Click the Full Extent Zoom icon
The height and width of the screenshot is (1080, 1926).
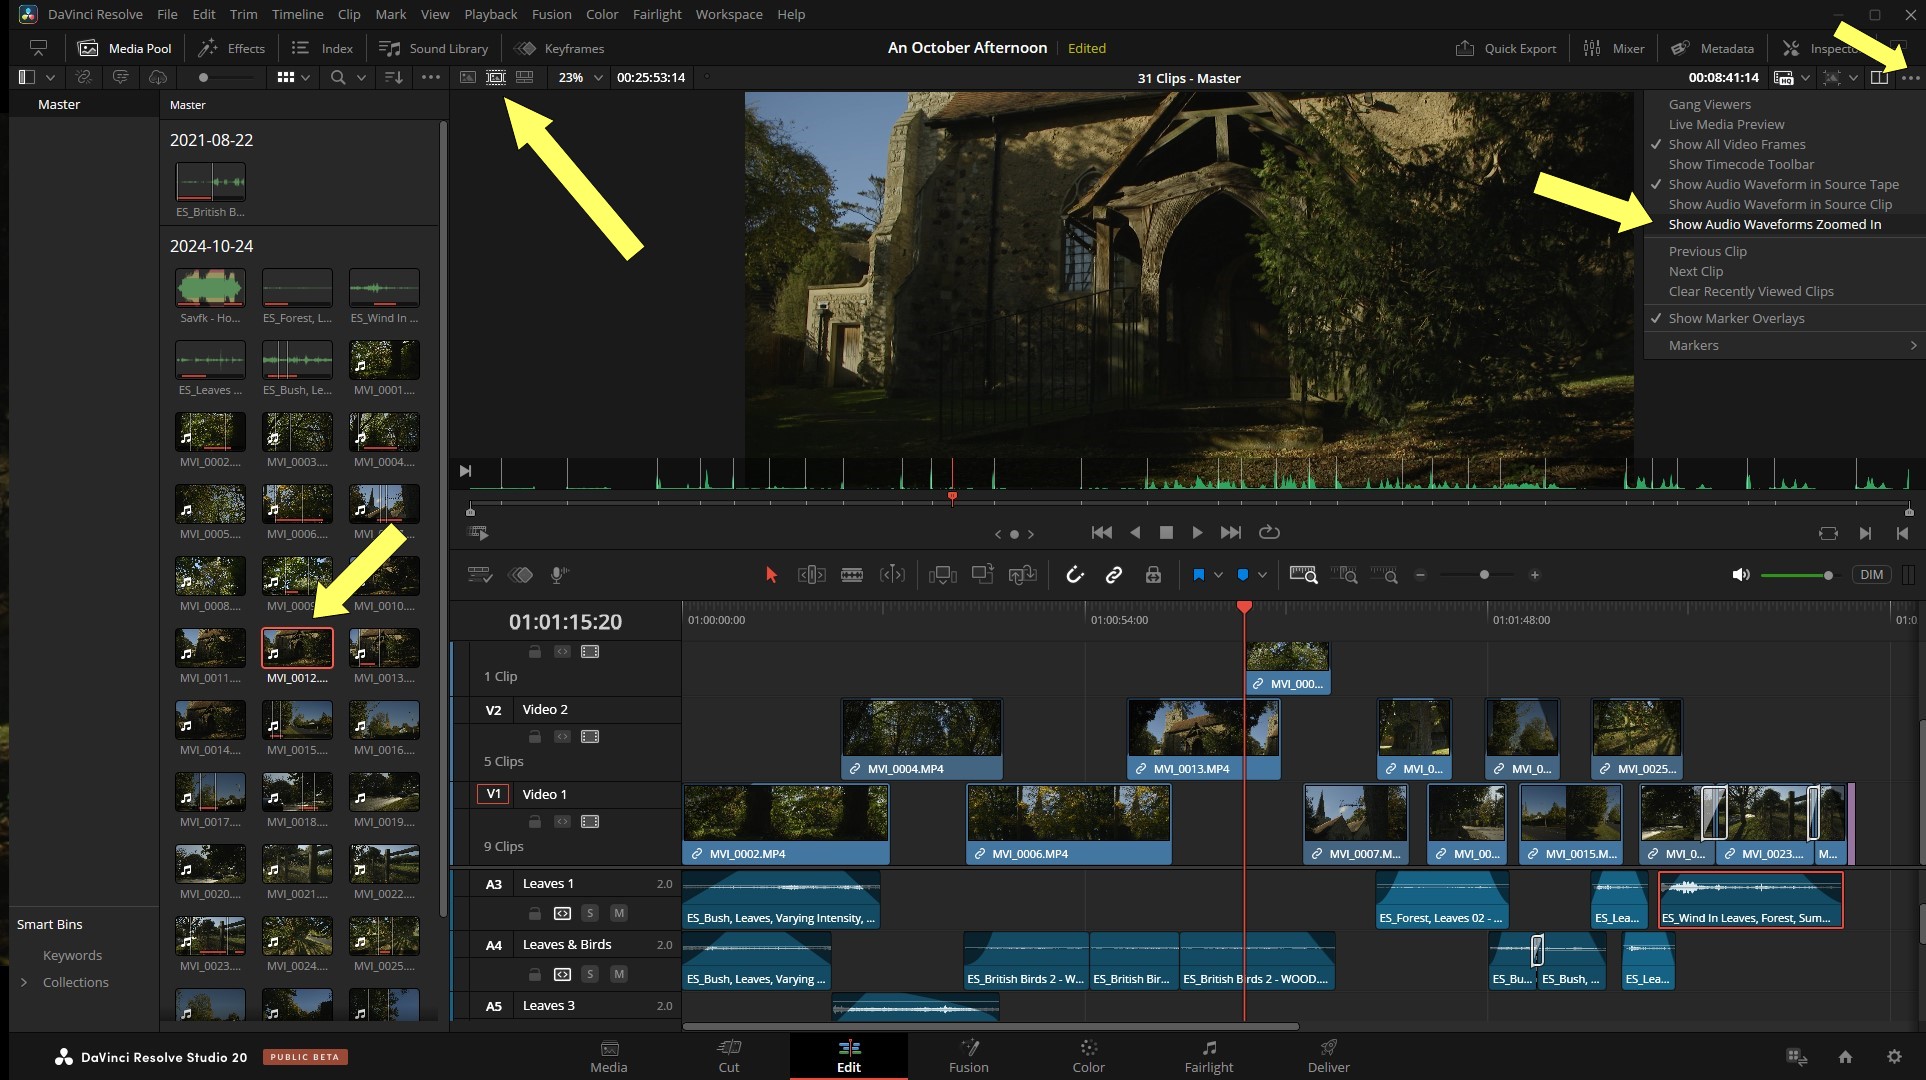coord(1303,575)
